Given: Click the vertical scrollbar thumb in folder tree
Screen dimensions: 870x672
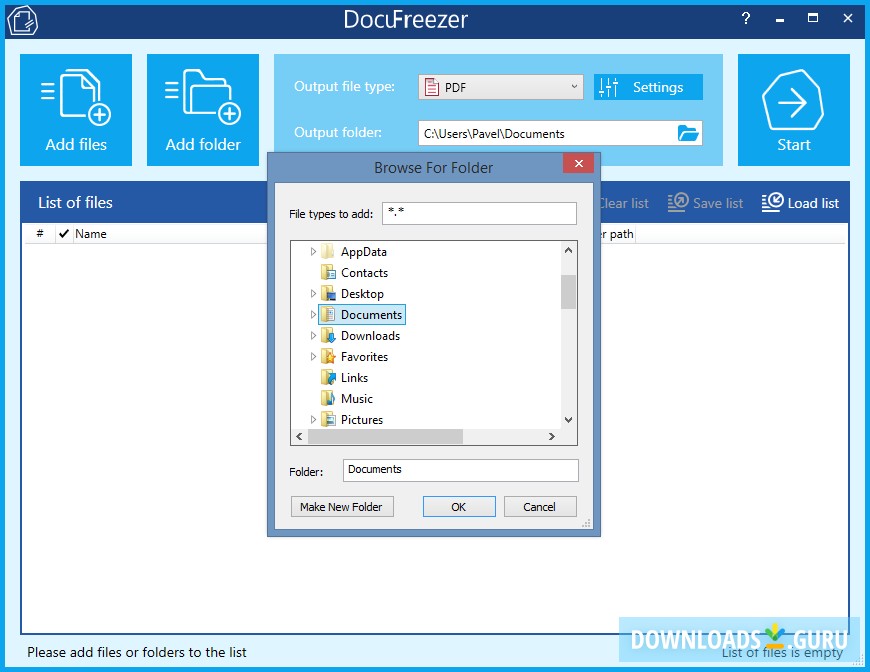Looking at the screenshot, I should coord(568,292).
